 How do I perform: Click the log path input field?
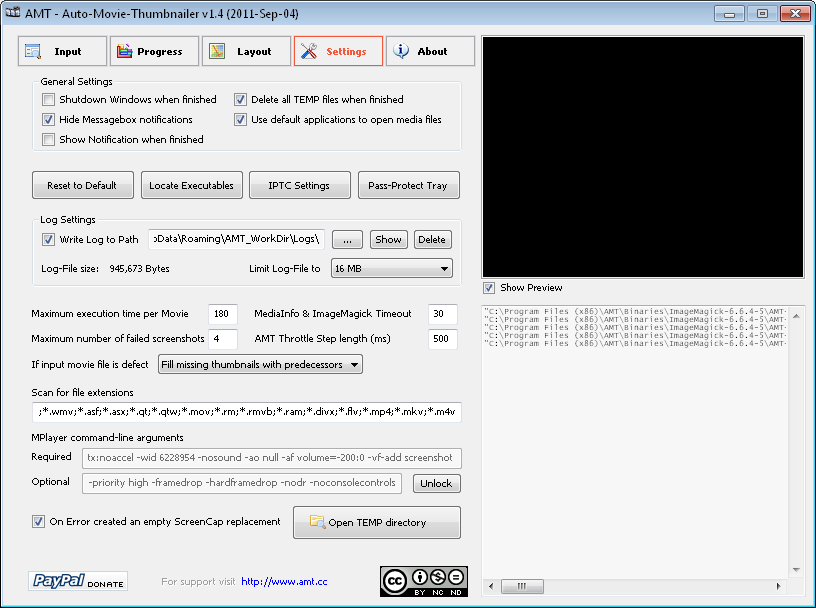(237, 239)
